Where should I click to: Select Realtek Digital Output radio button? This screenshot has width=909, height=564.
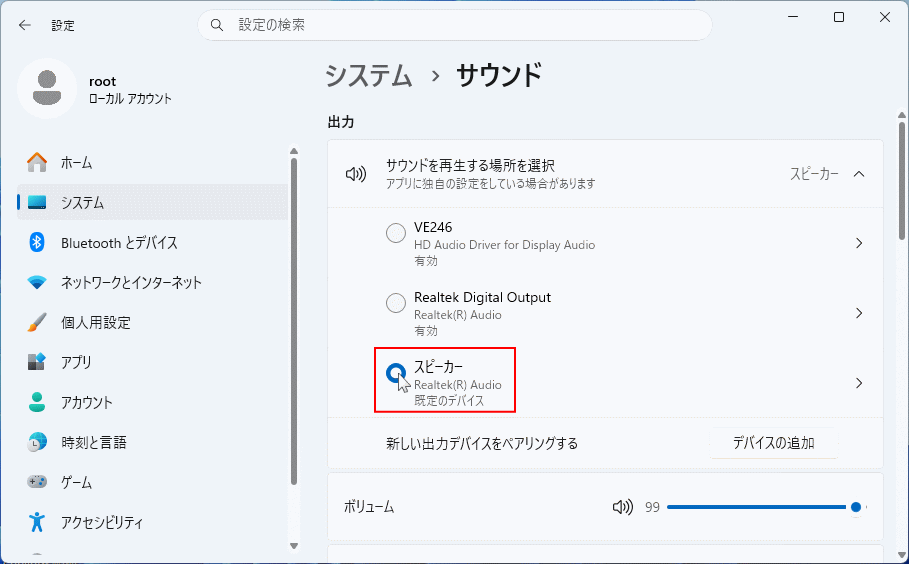pyautogui.click(x=396, y=303)
